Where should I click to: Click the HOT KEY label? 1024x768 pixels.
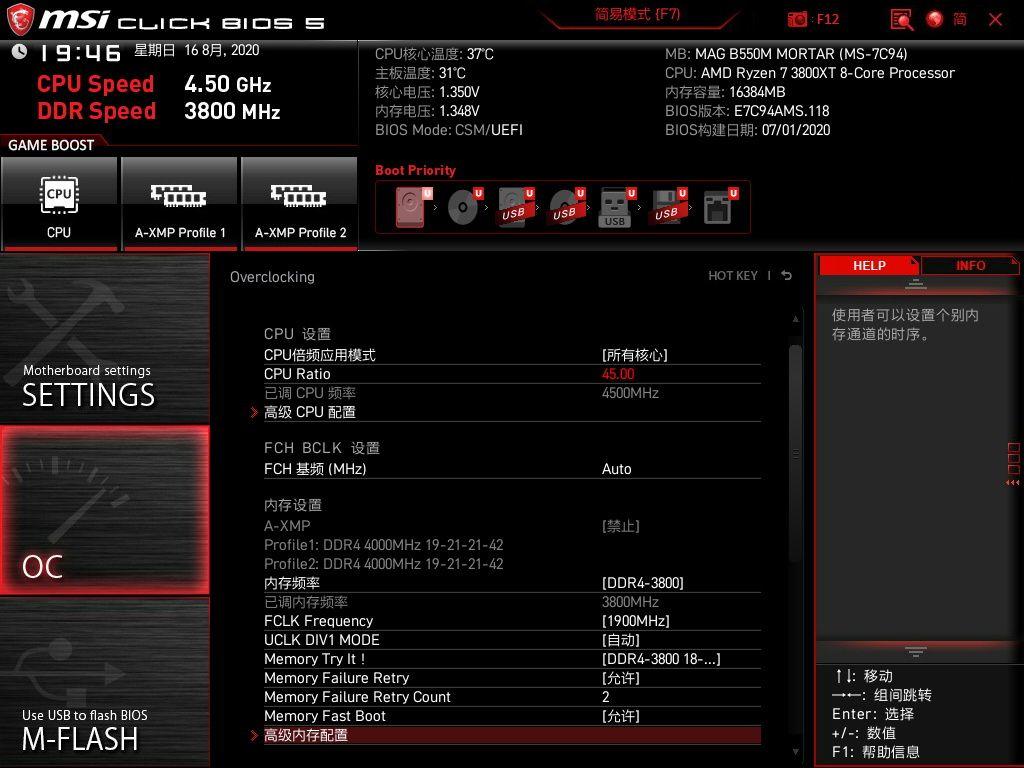(733, 276)
